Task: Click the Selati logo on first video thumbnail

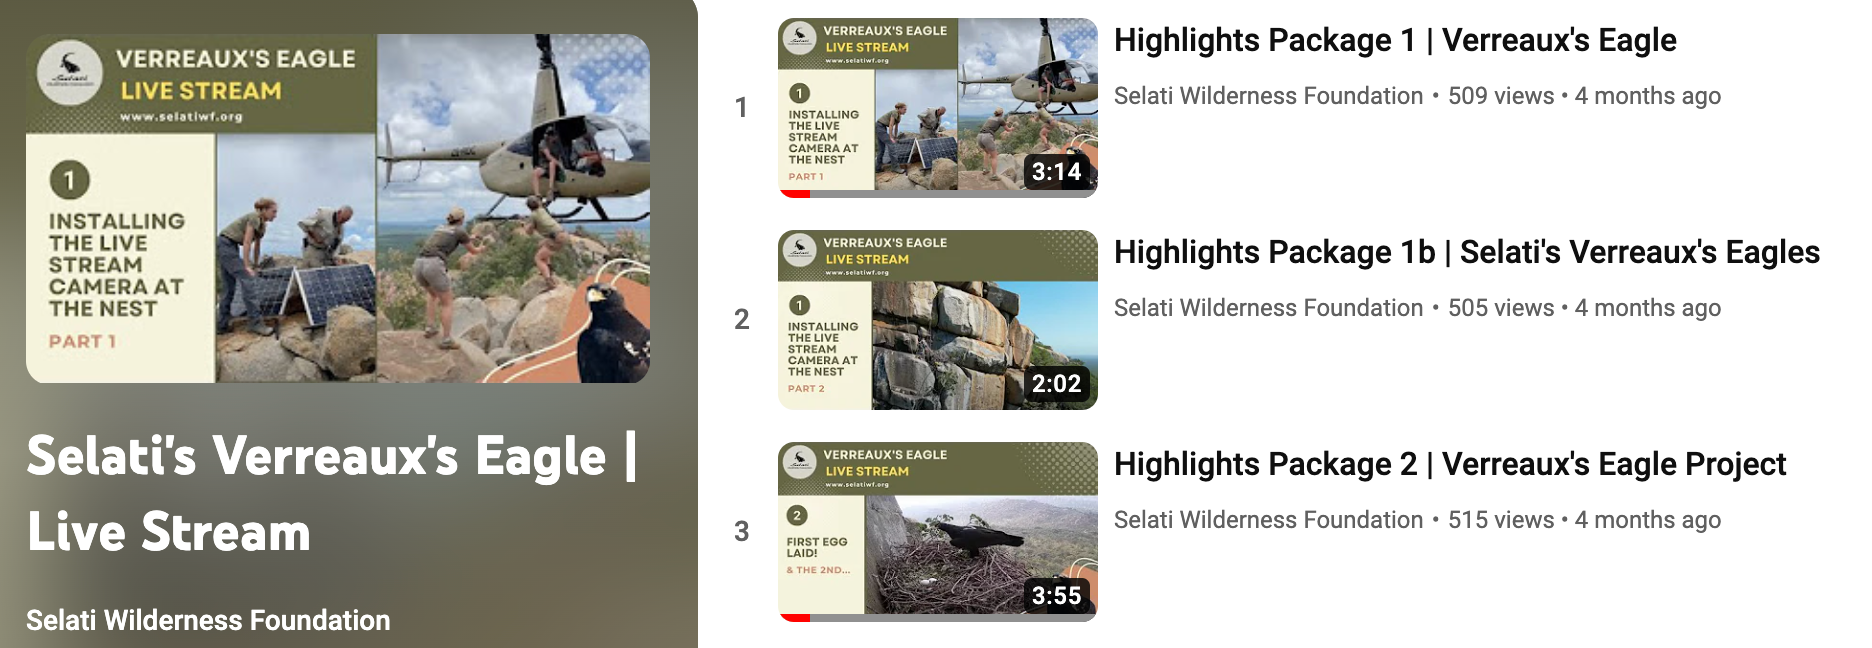Action: tap(799, 38)
